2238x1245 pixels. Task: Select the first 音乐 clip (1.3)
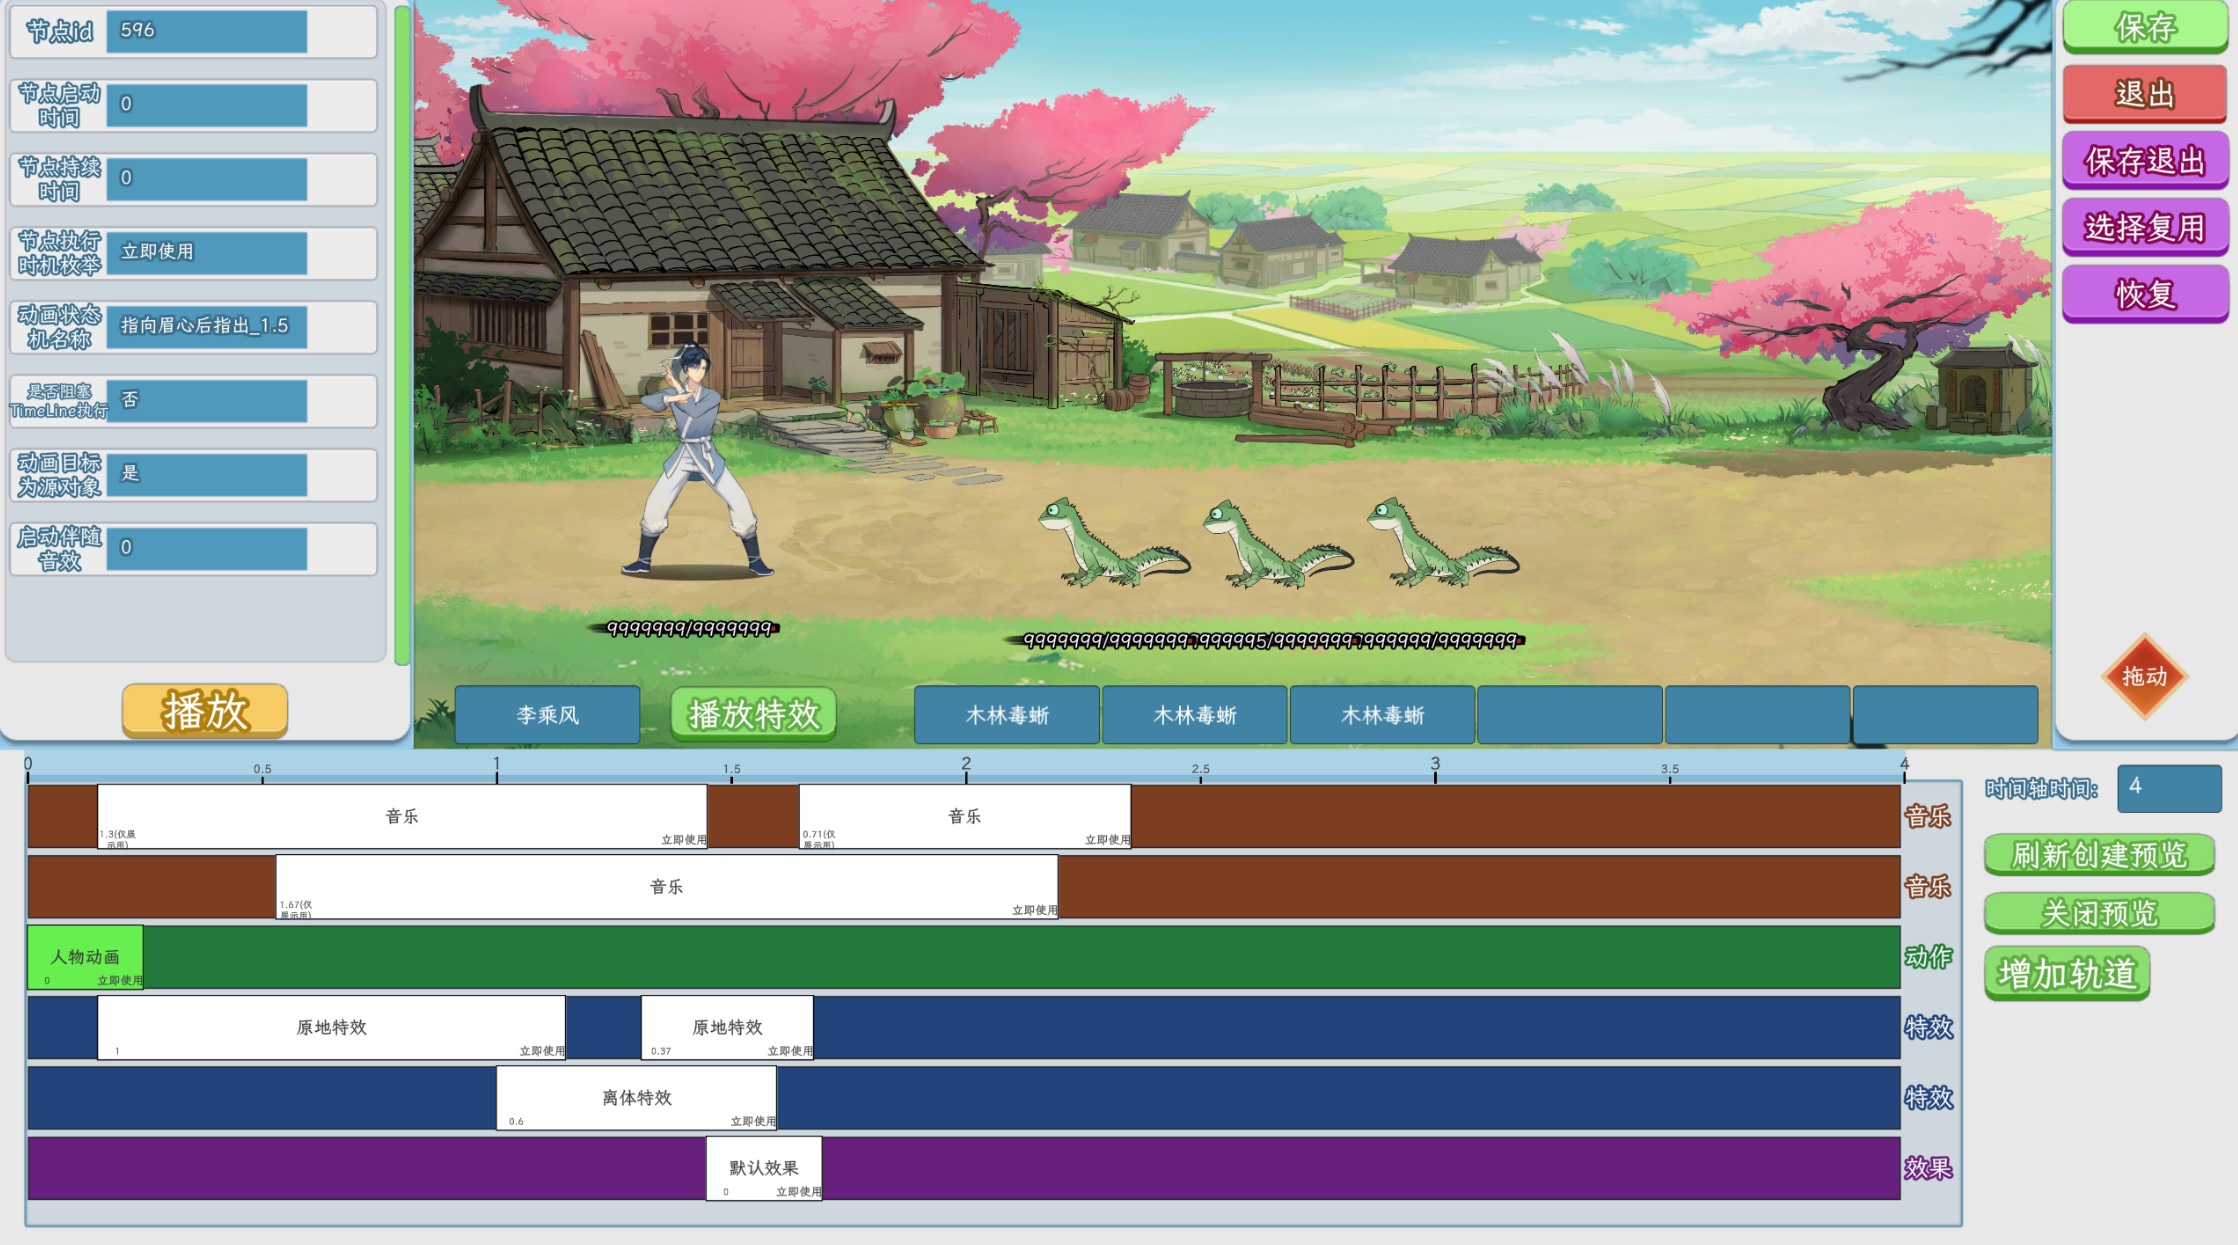pyautogui.click(x=402, y=816)
